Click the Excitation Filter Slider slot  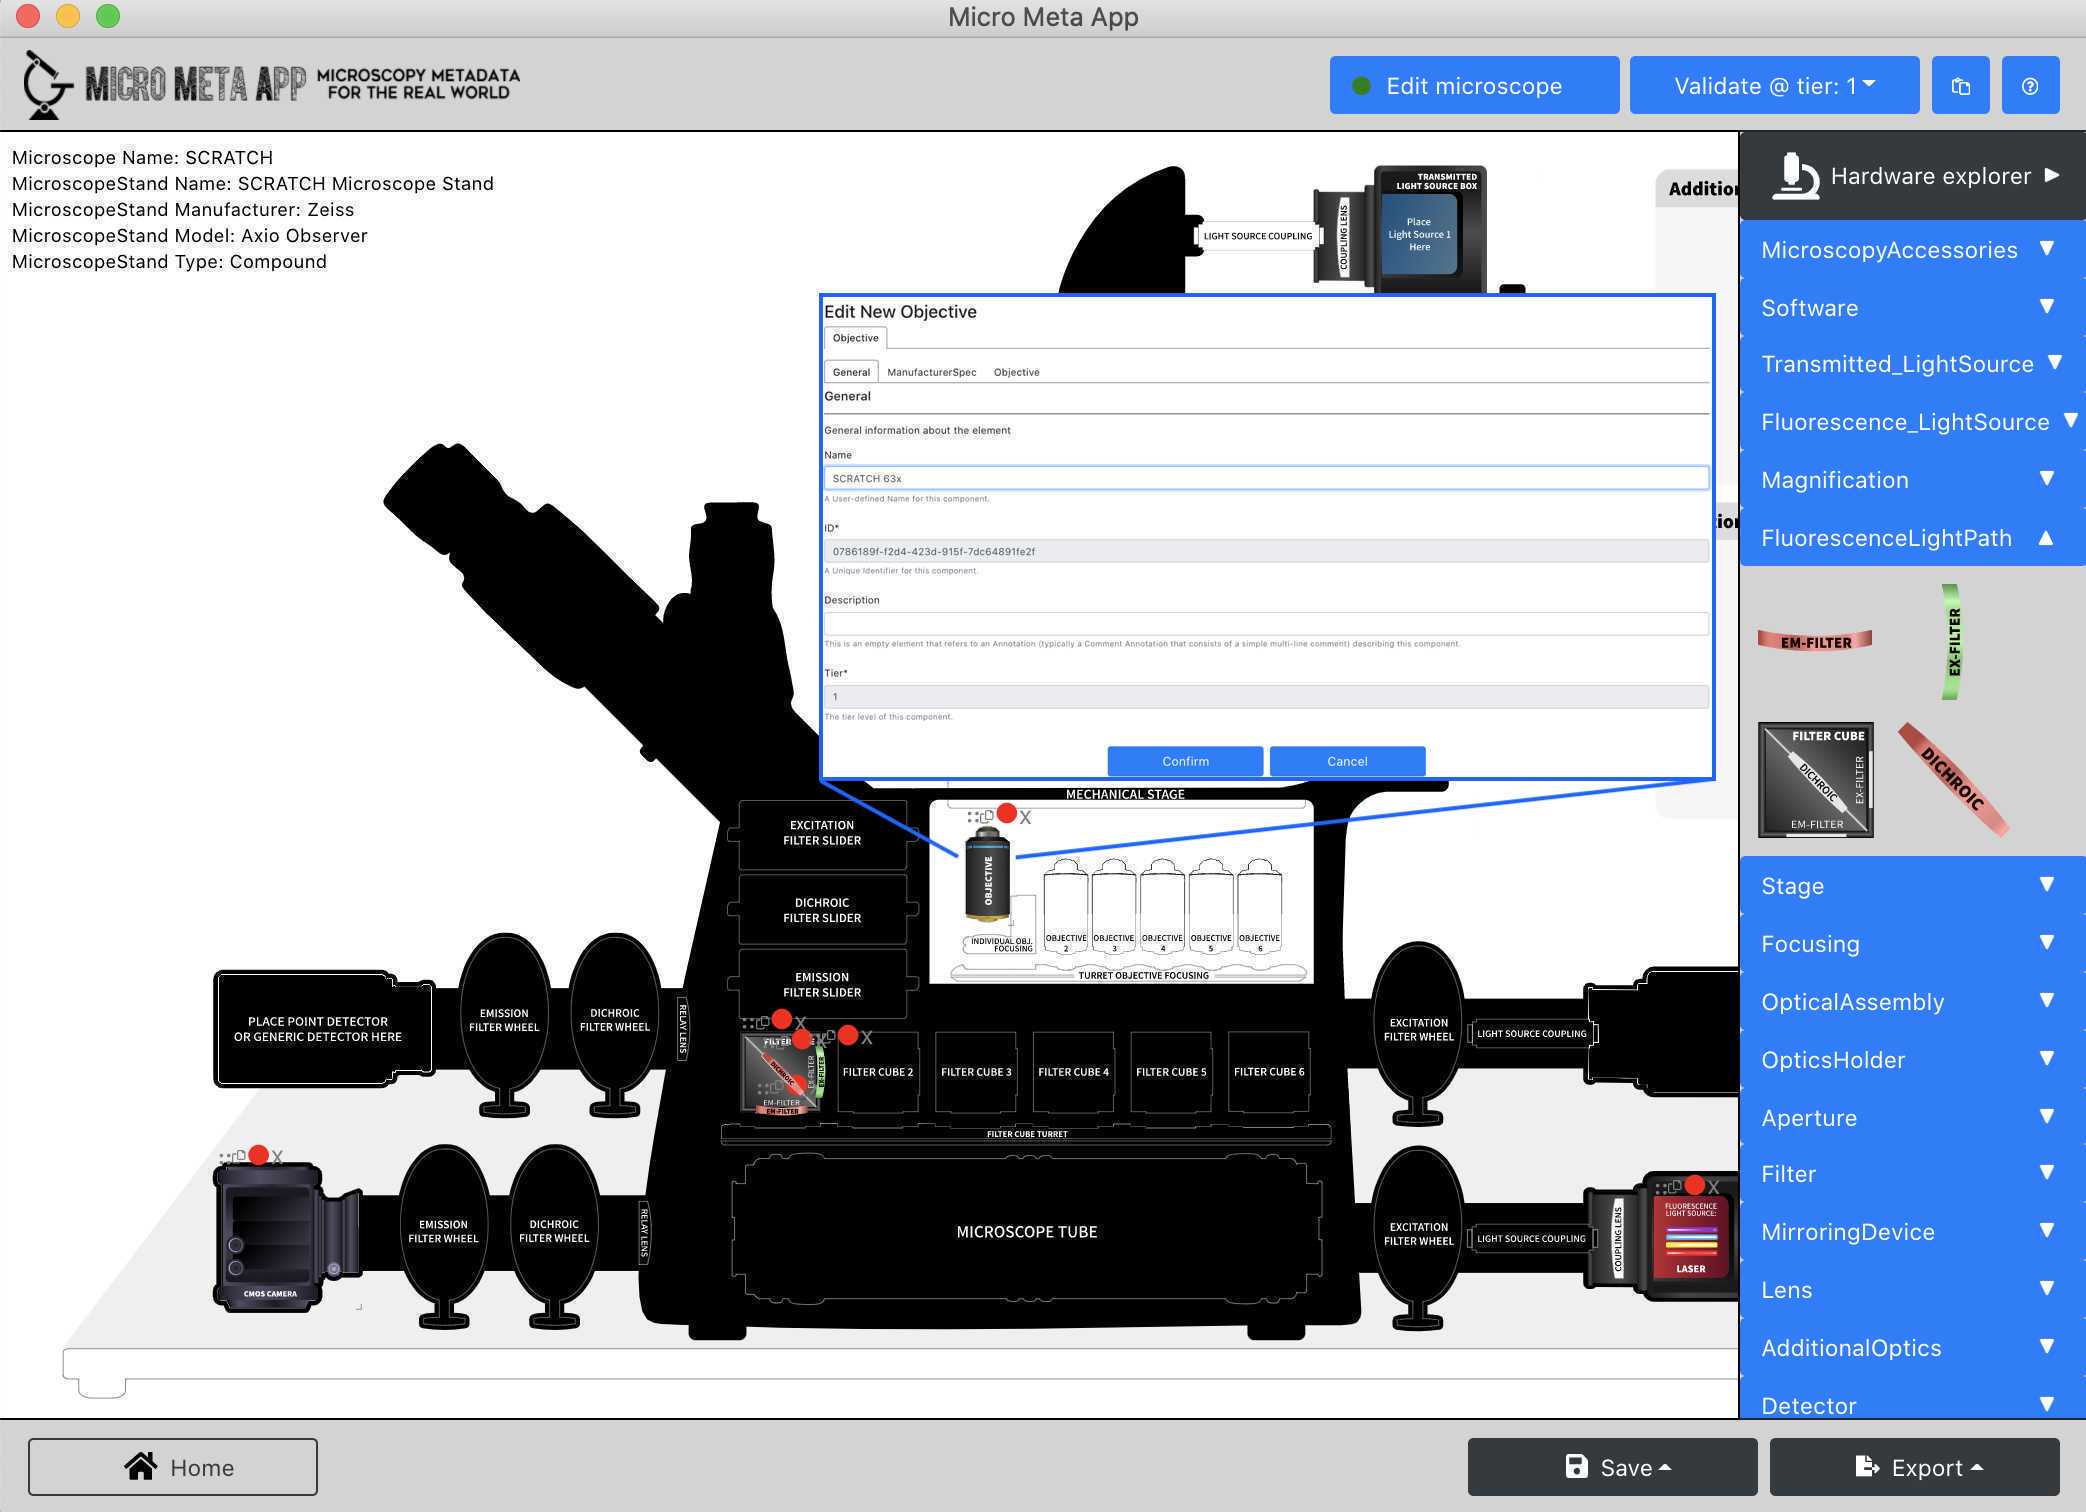coord(822,833)
